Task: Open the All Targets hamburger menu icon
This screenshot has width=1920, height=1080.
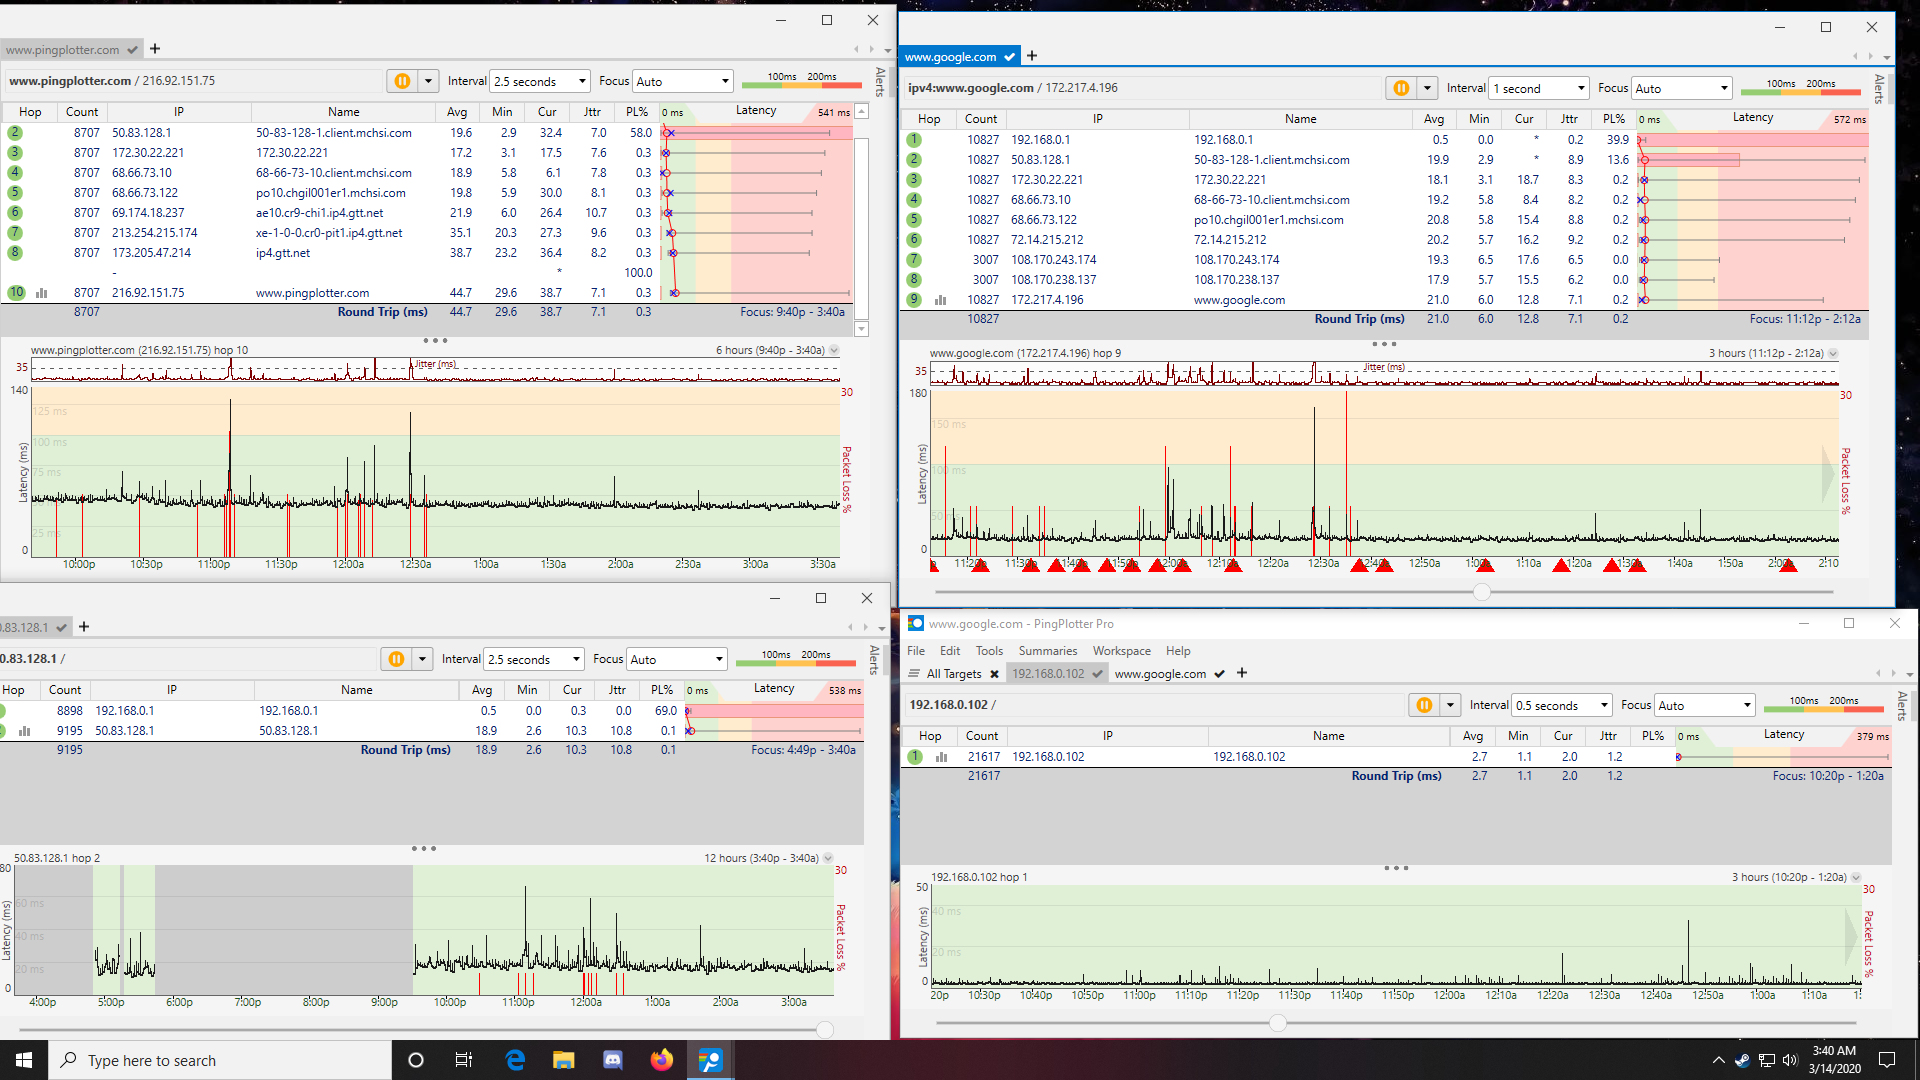Action: pos(914,674)
